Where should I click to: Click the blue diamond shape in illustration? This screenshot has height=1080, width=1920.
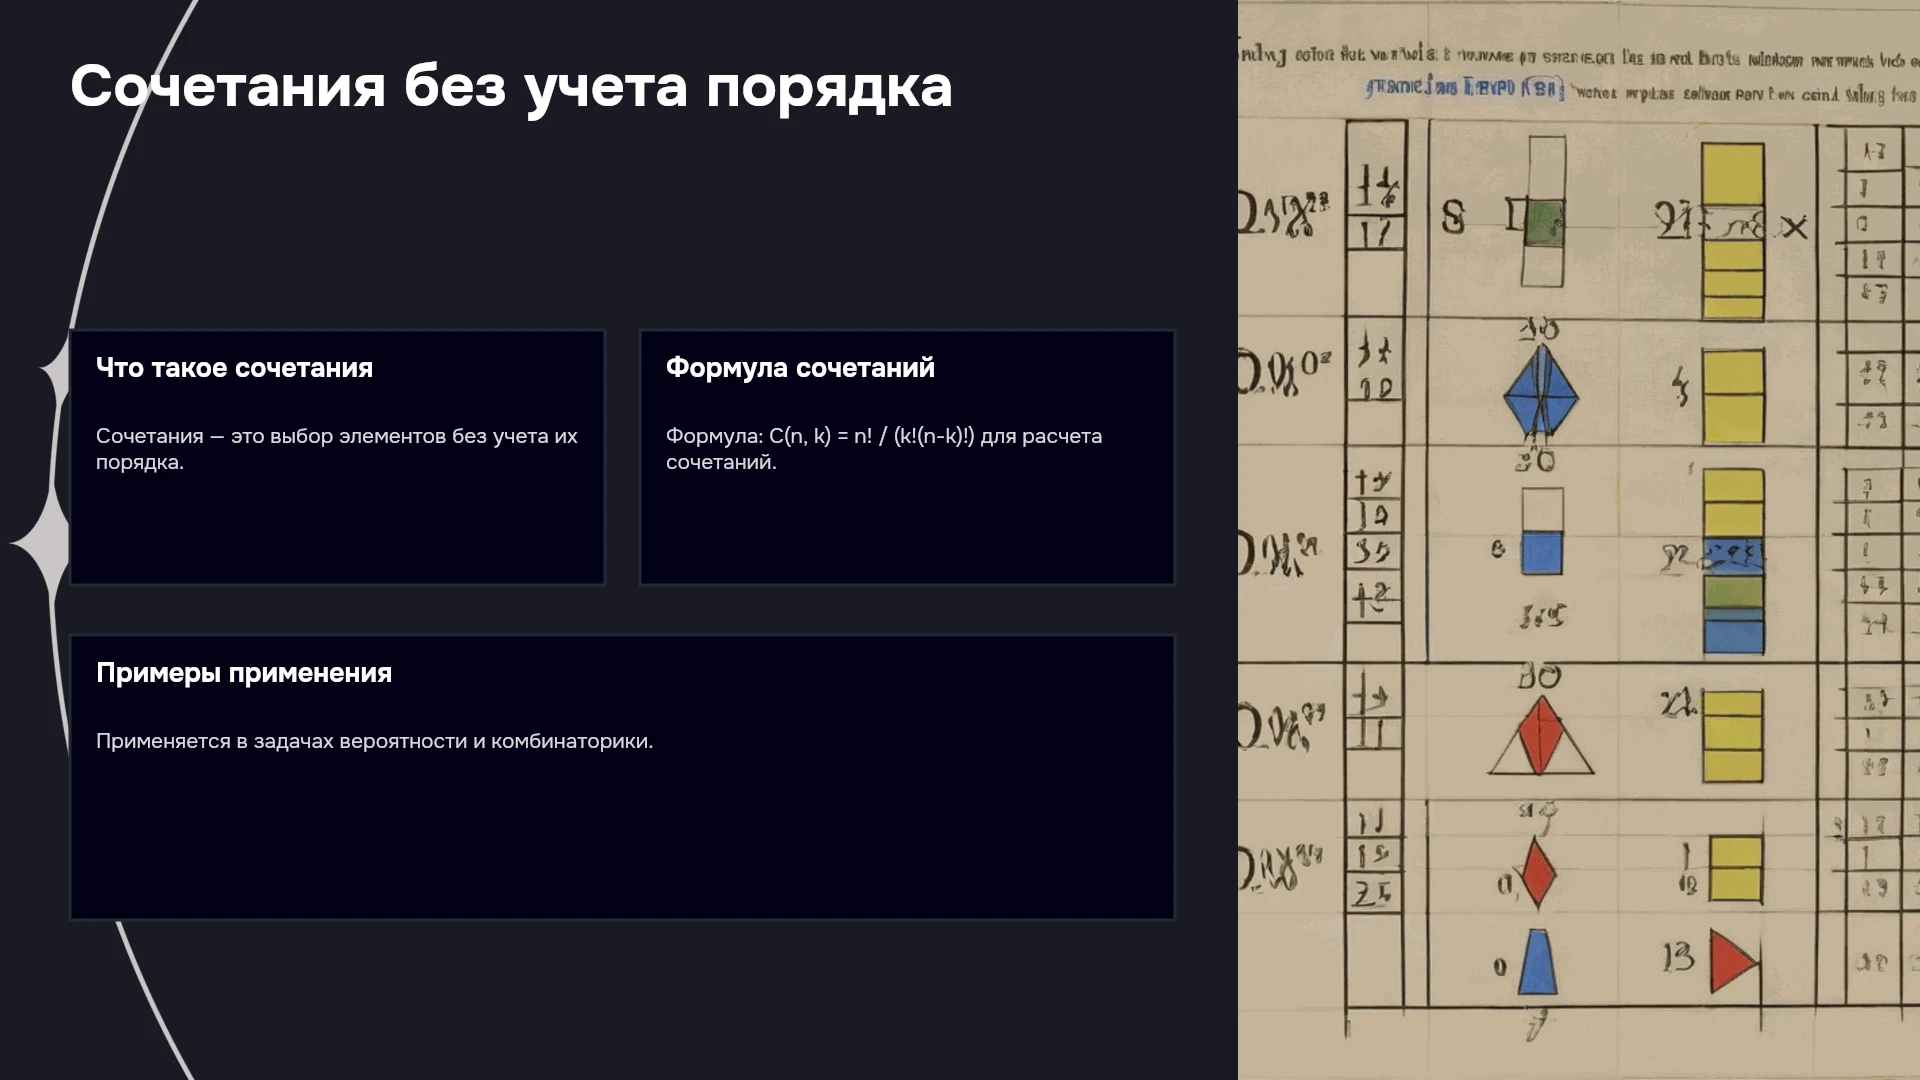coord(1541,391)
